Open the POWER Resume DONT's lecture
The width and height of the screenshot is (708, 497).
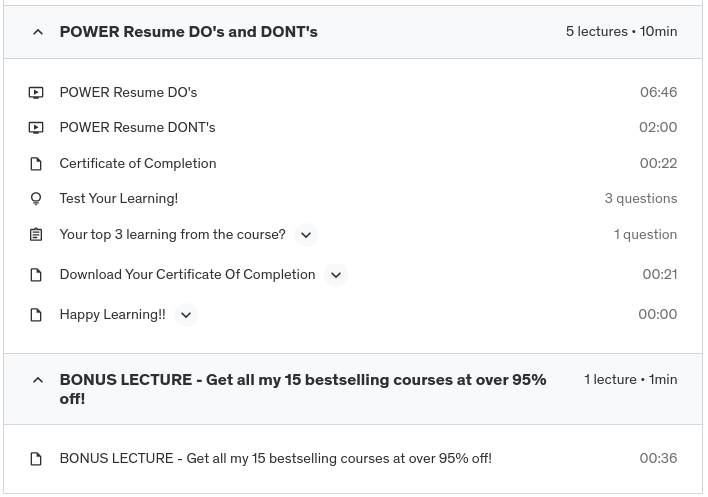[x=137, y=128]
